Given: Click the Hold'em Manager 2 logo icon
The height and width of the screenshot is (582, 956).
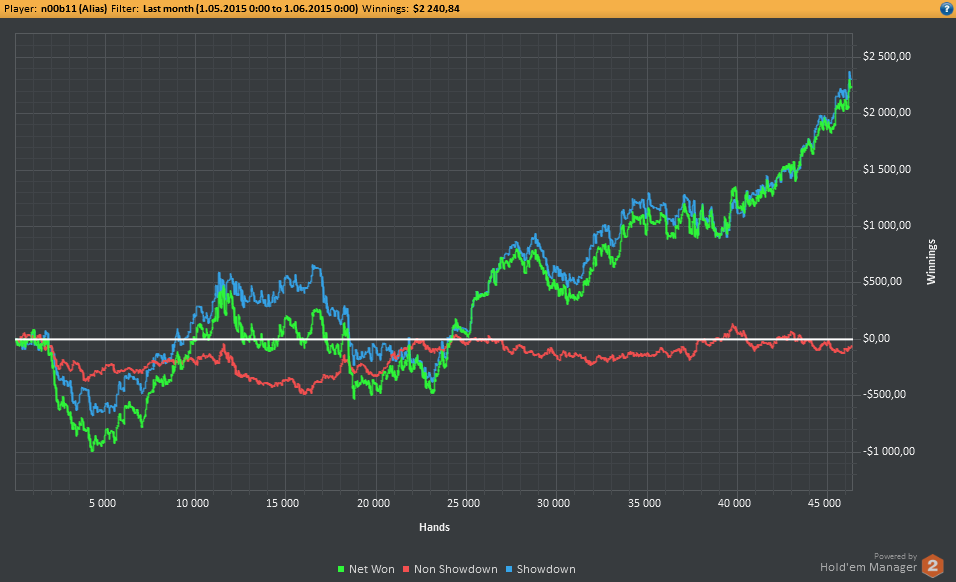Looking at the screenshot, I should point(933,566).
